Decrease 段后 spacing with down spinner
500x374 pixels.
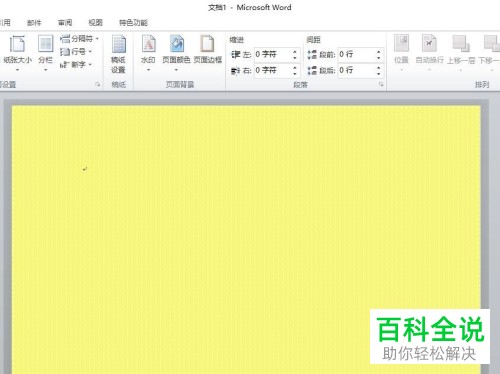(378, 74)
